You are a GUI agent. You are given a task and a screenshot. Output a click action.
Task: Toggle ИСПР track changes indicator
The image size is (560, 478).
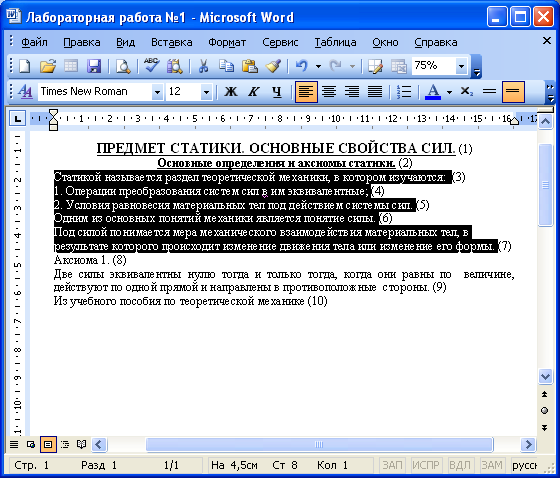coord(426,465)
